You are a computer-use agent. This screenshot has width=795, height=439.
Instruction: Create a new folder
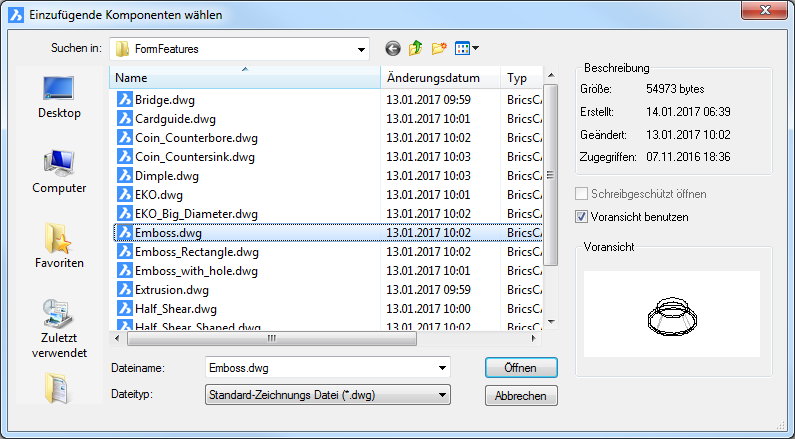tap(439, 48)
